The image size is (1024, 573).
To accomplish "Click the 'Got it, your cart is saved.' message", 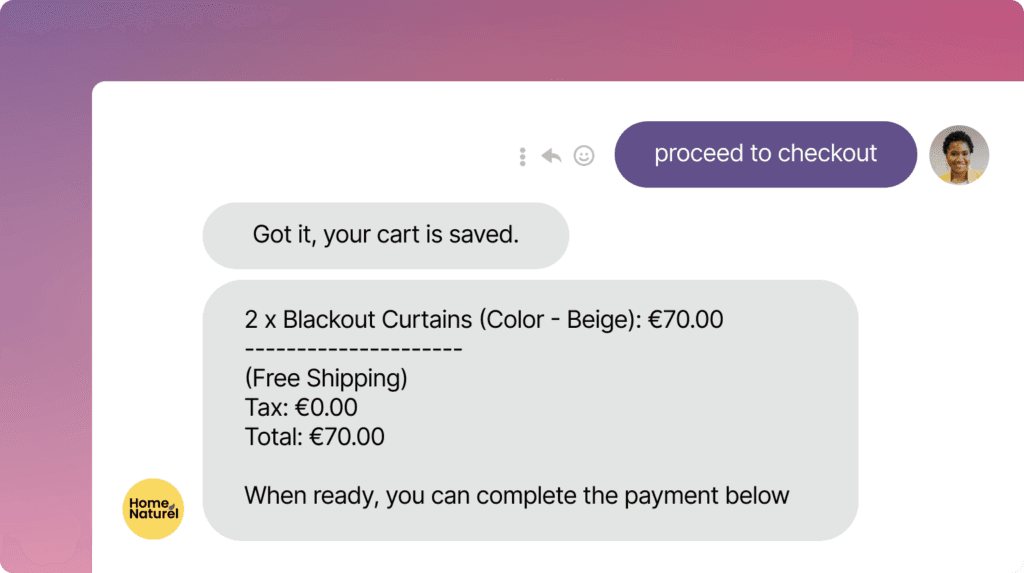I will click(386, 235).
